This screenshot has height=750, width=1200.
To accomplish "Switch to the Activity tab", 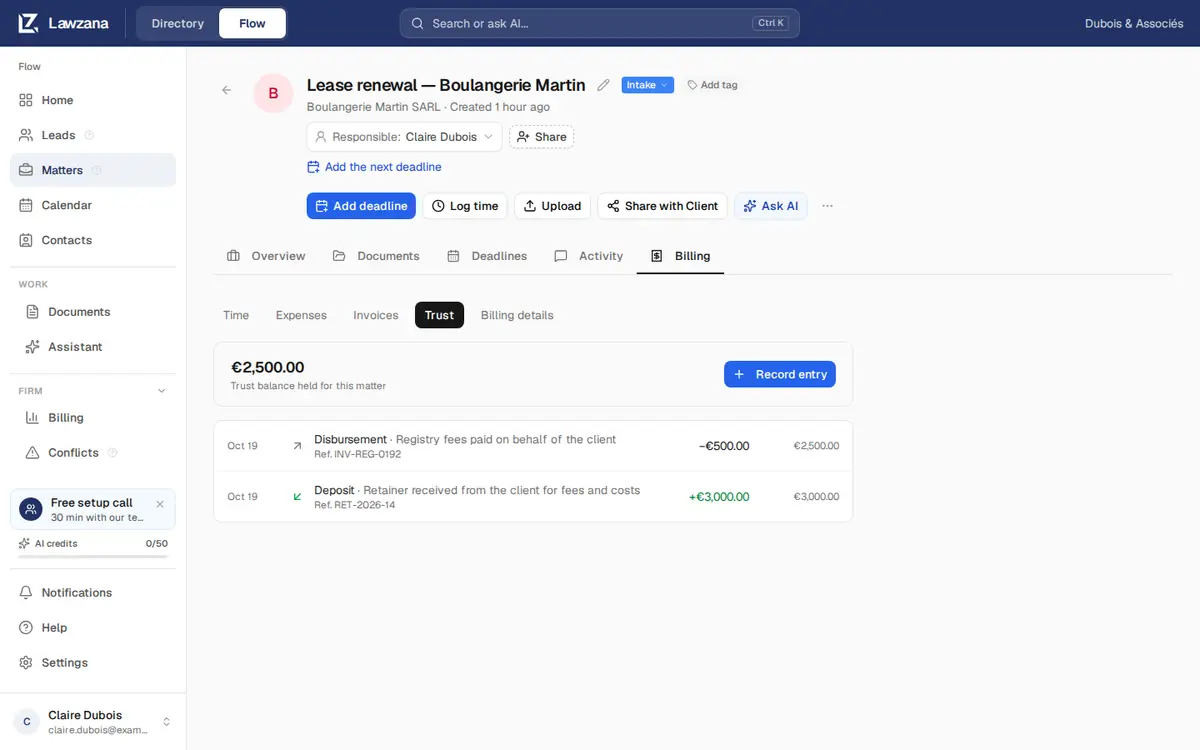I will tap(589, 256).
